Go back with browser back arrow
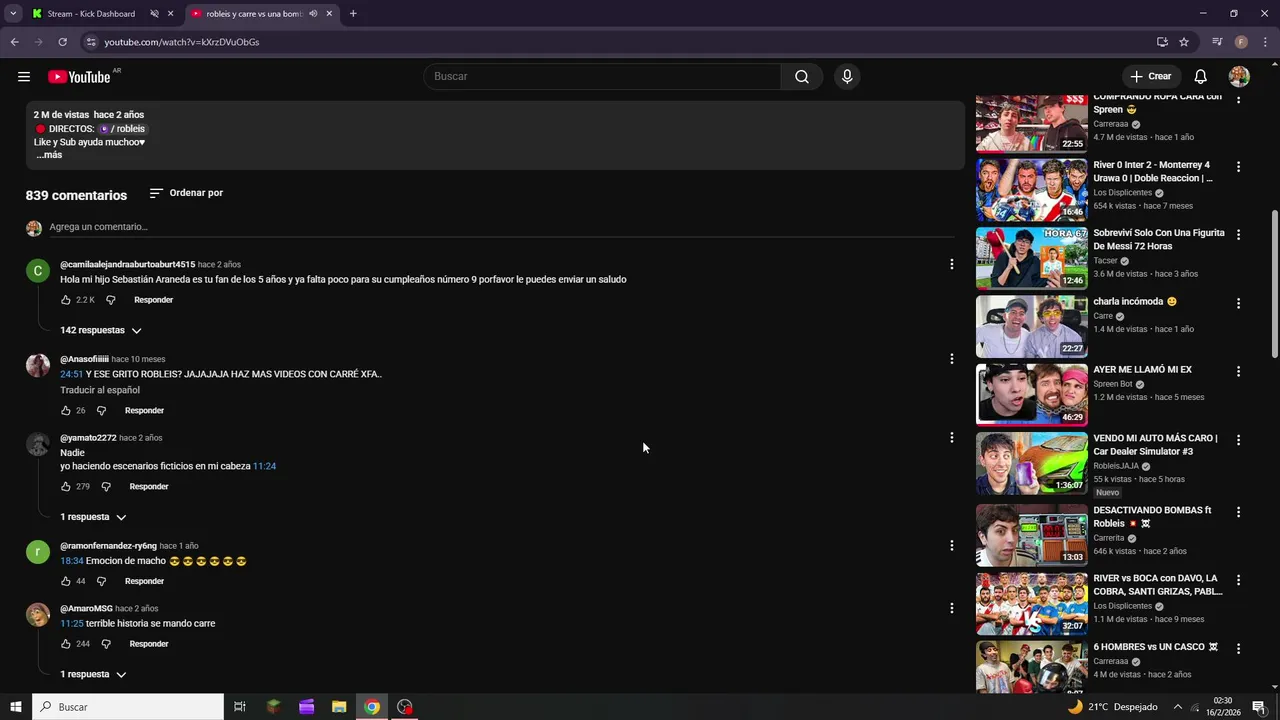Viewport: 1280px width, 720px height. tap(14, 42)
